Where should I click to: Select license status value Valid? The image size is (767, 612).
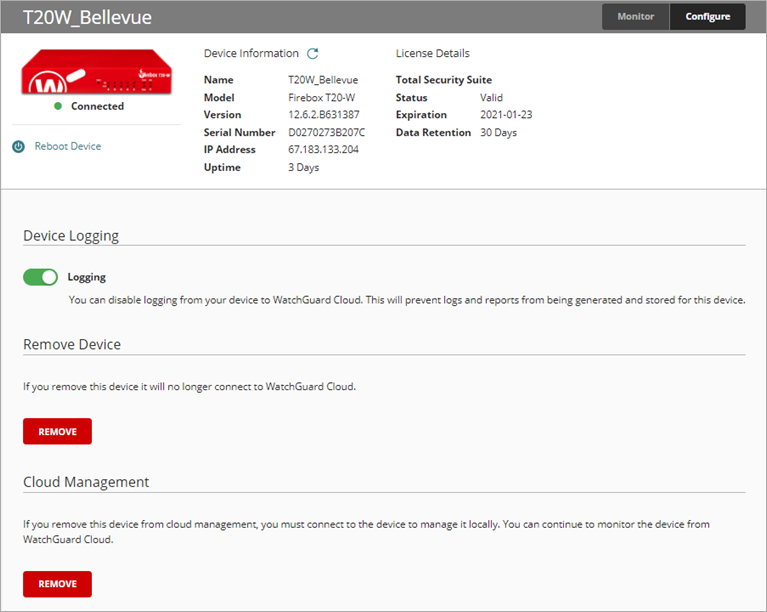[x=491, y=97]
